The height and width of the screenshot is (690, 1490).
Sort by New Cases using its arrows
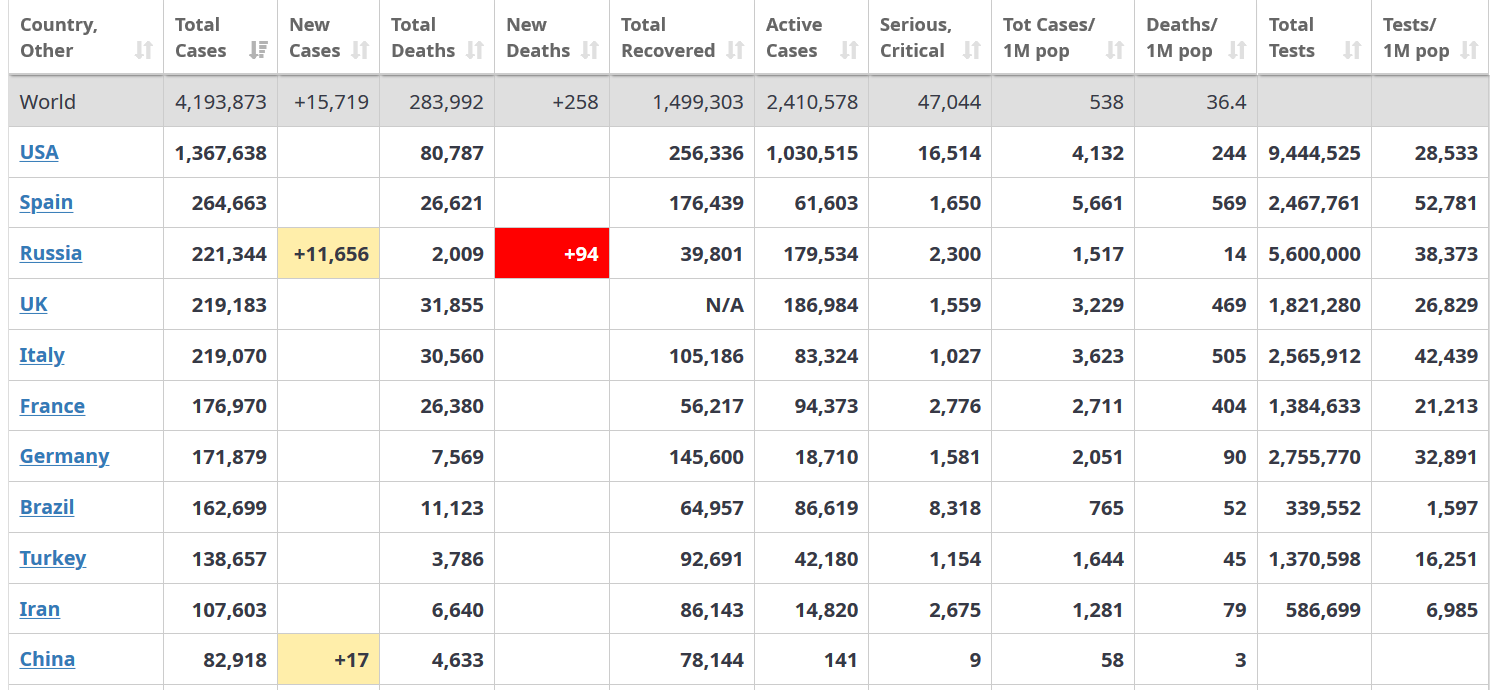360,50
